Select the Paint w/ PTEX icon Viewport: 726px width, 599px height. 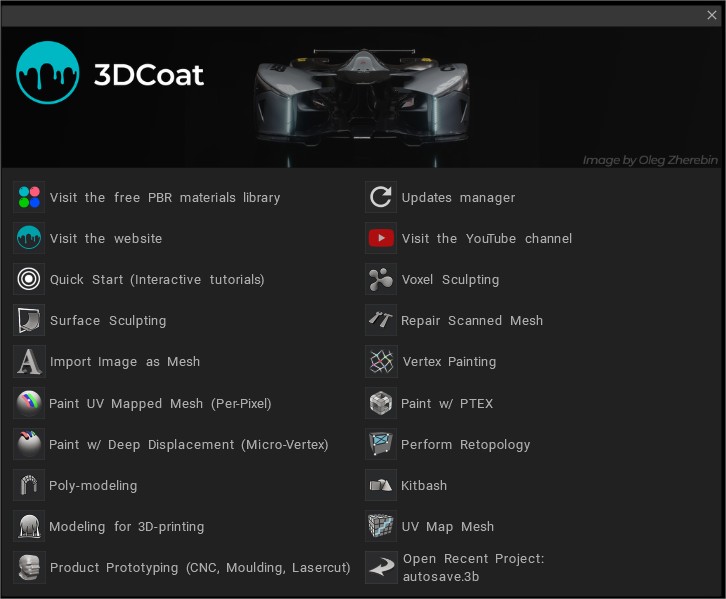coord(381,403)
